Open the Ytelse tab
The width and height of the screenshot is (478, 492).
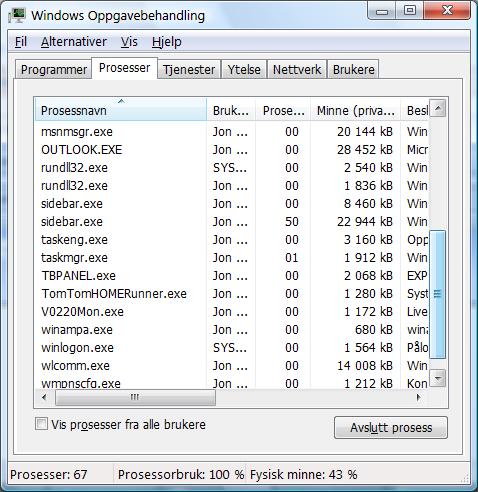tap(244, 69)
